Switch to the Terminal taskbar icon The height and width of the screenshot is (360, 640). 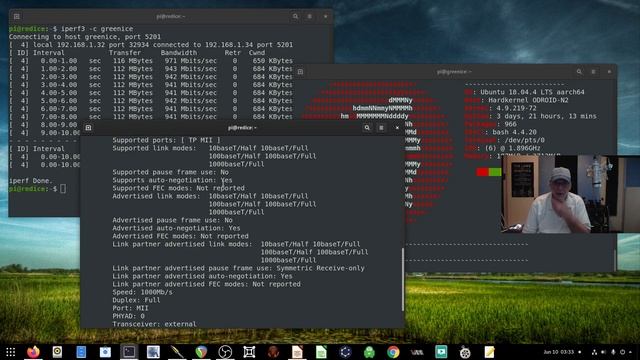(129, 352)
